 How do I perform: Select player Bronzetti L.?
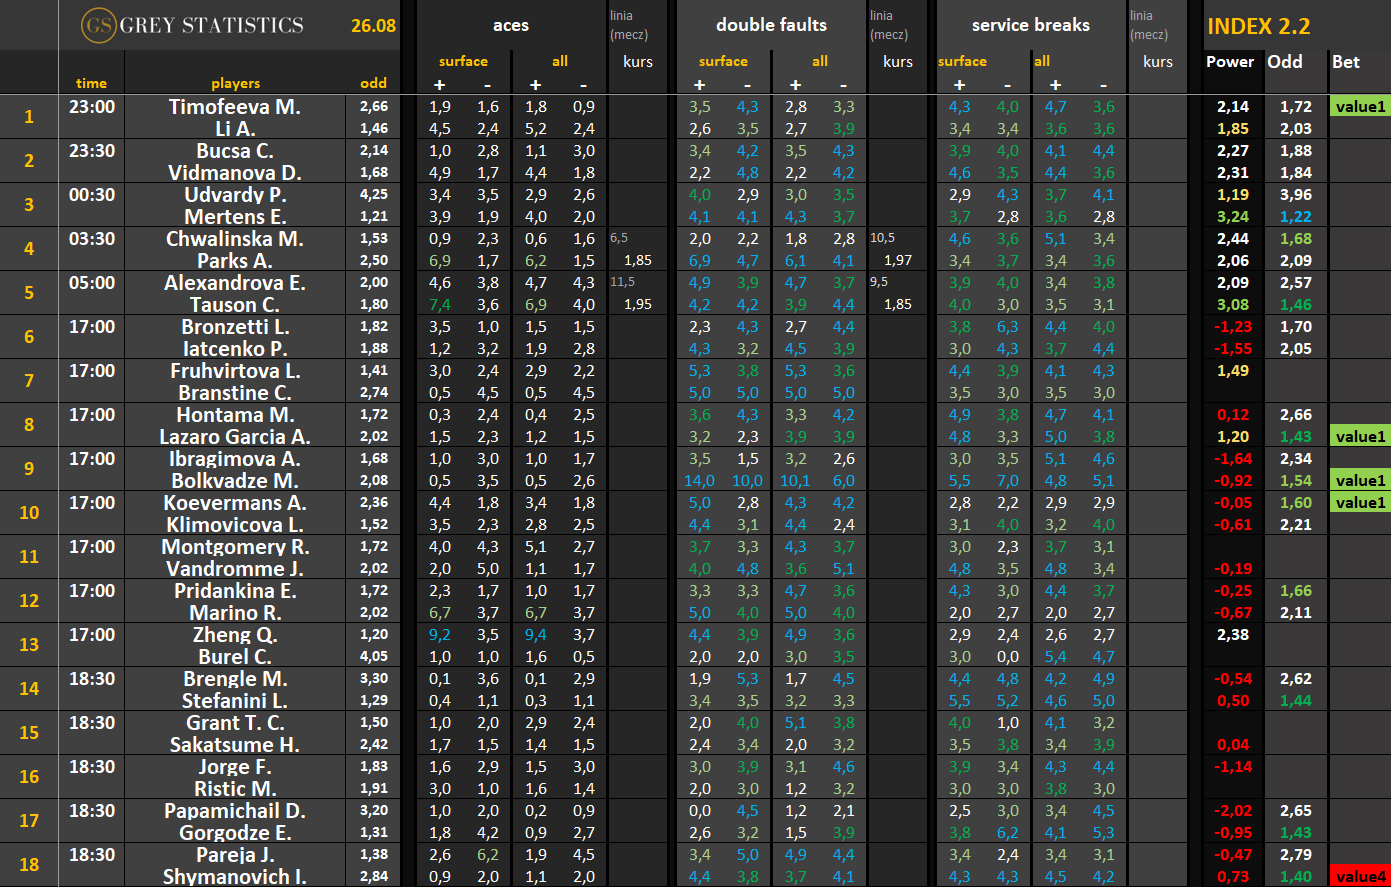pyautogui.click(x=235, y=326)
